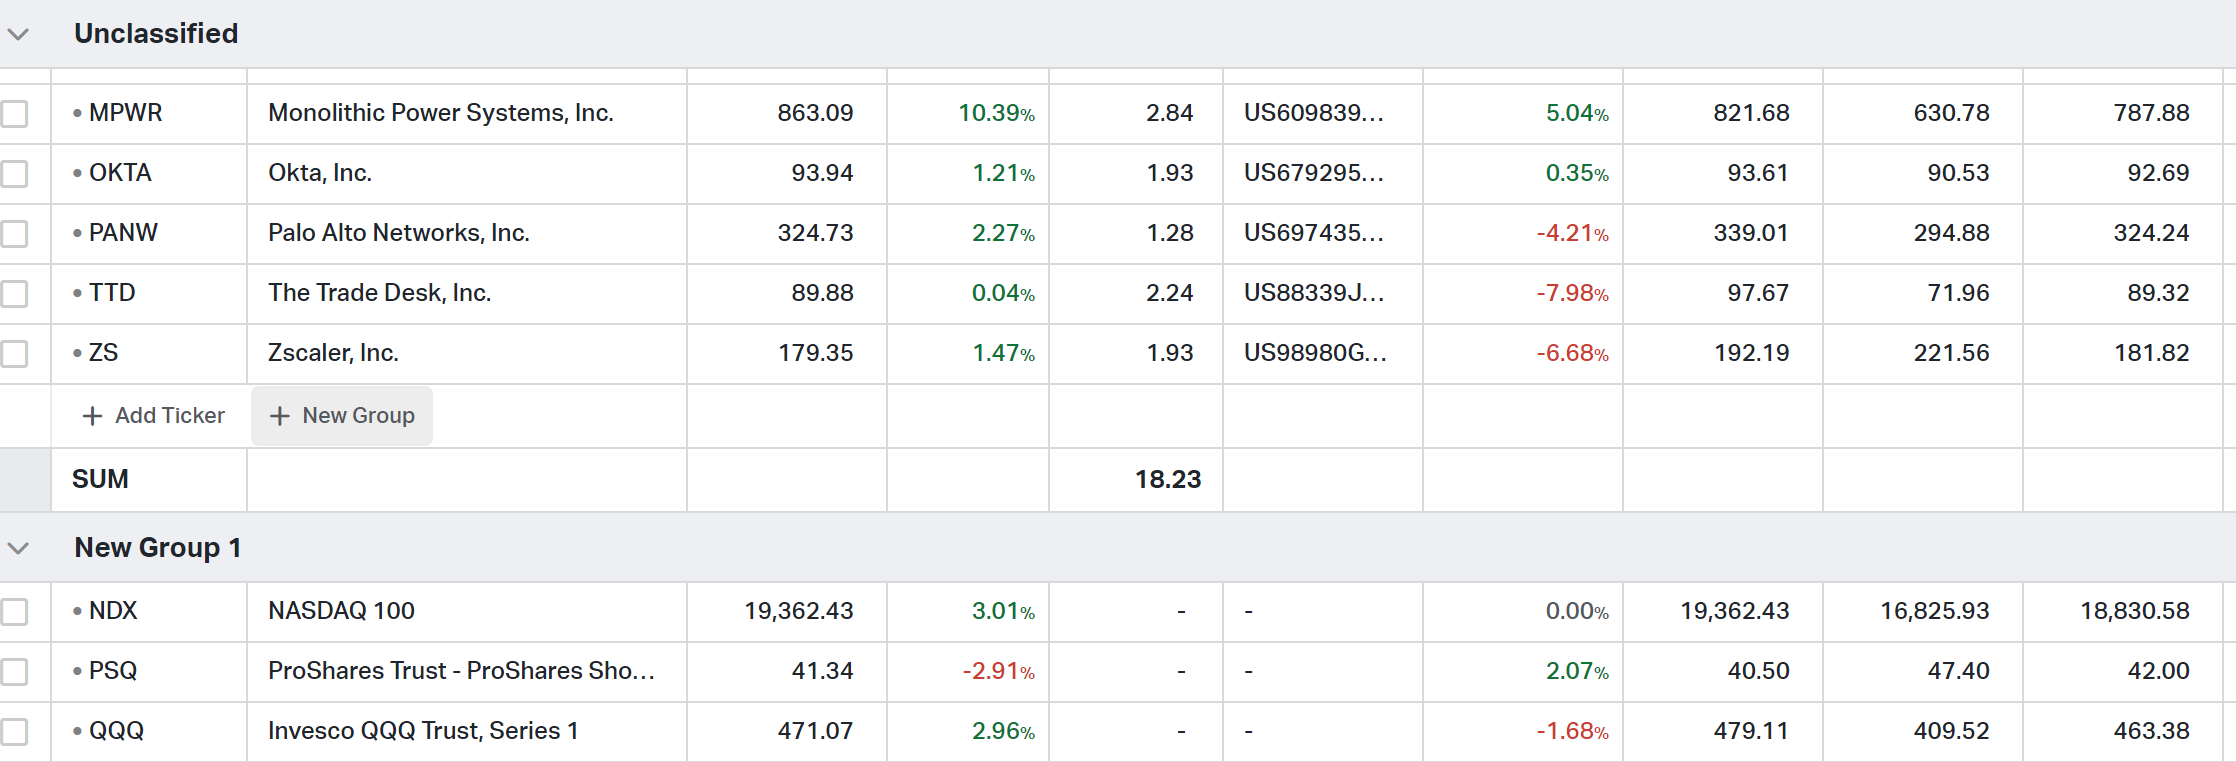
Task: Click NDX value 16,825.93
Action: click(x=1935, y=611)
